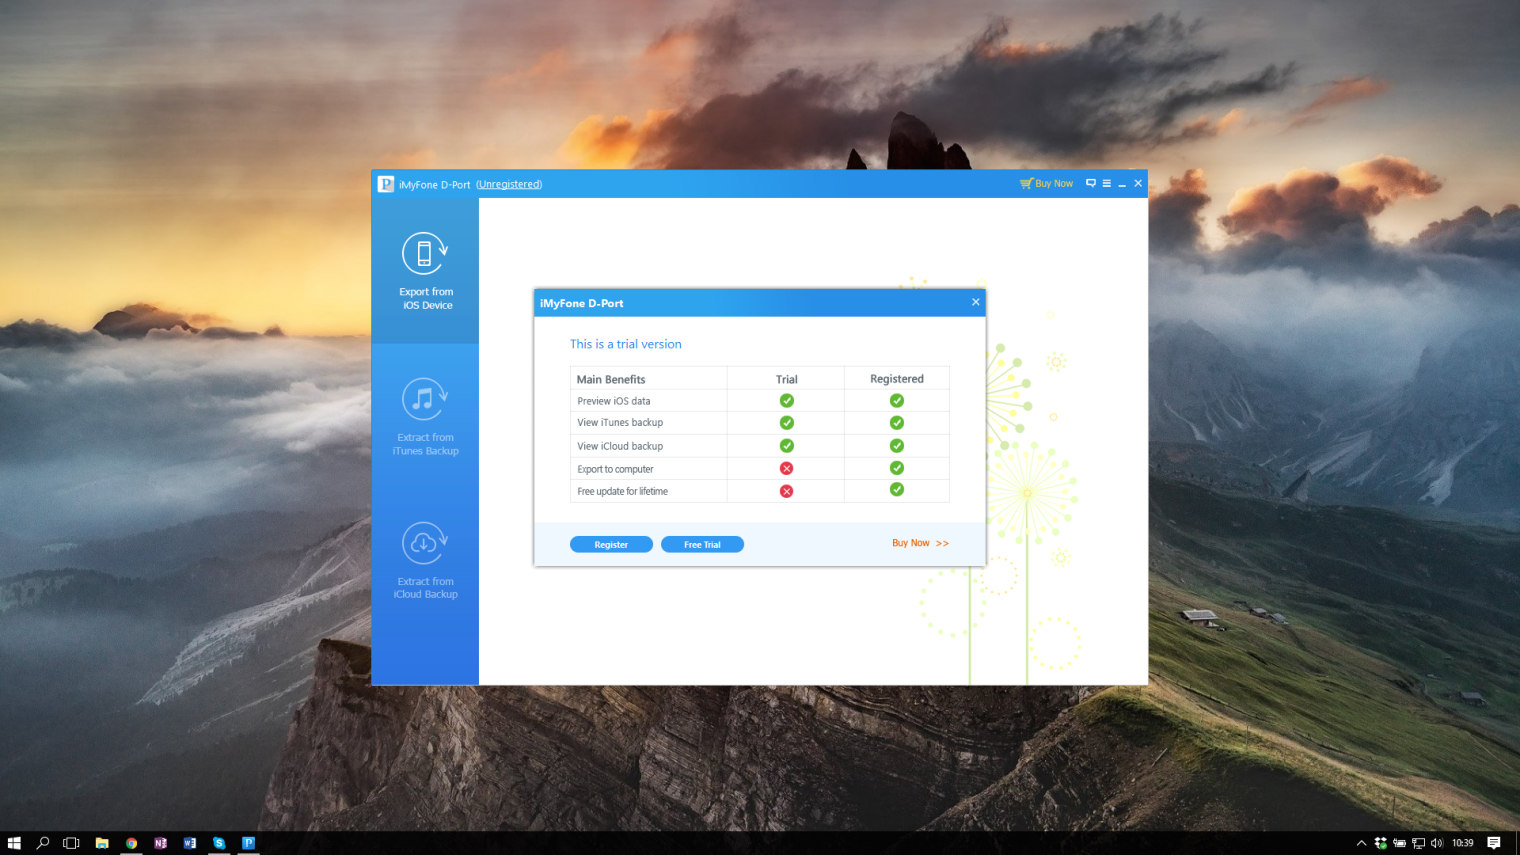The width and height of the screenshot is (1520, 855).
Task: Click the 'Main Benefits' column header
Action: pos(611,379)
